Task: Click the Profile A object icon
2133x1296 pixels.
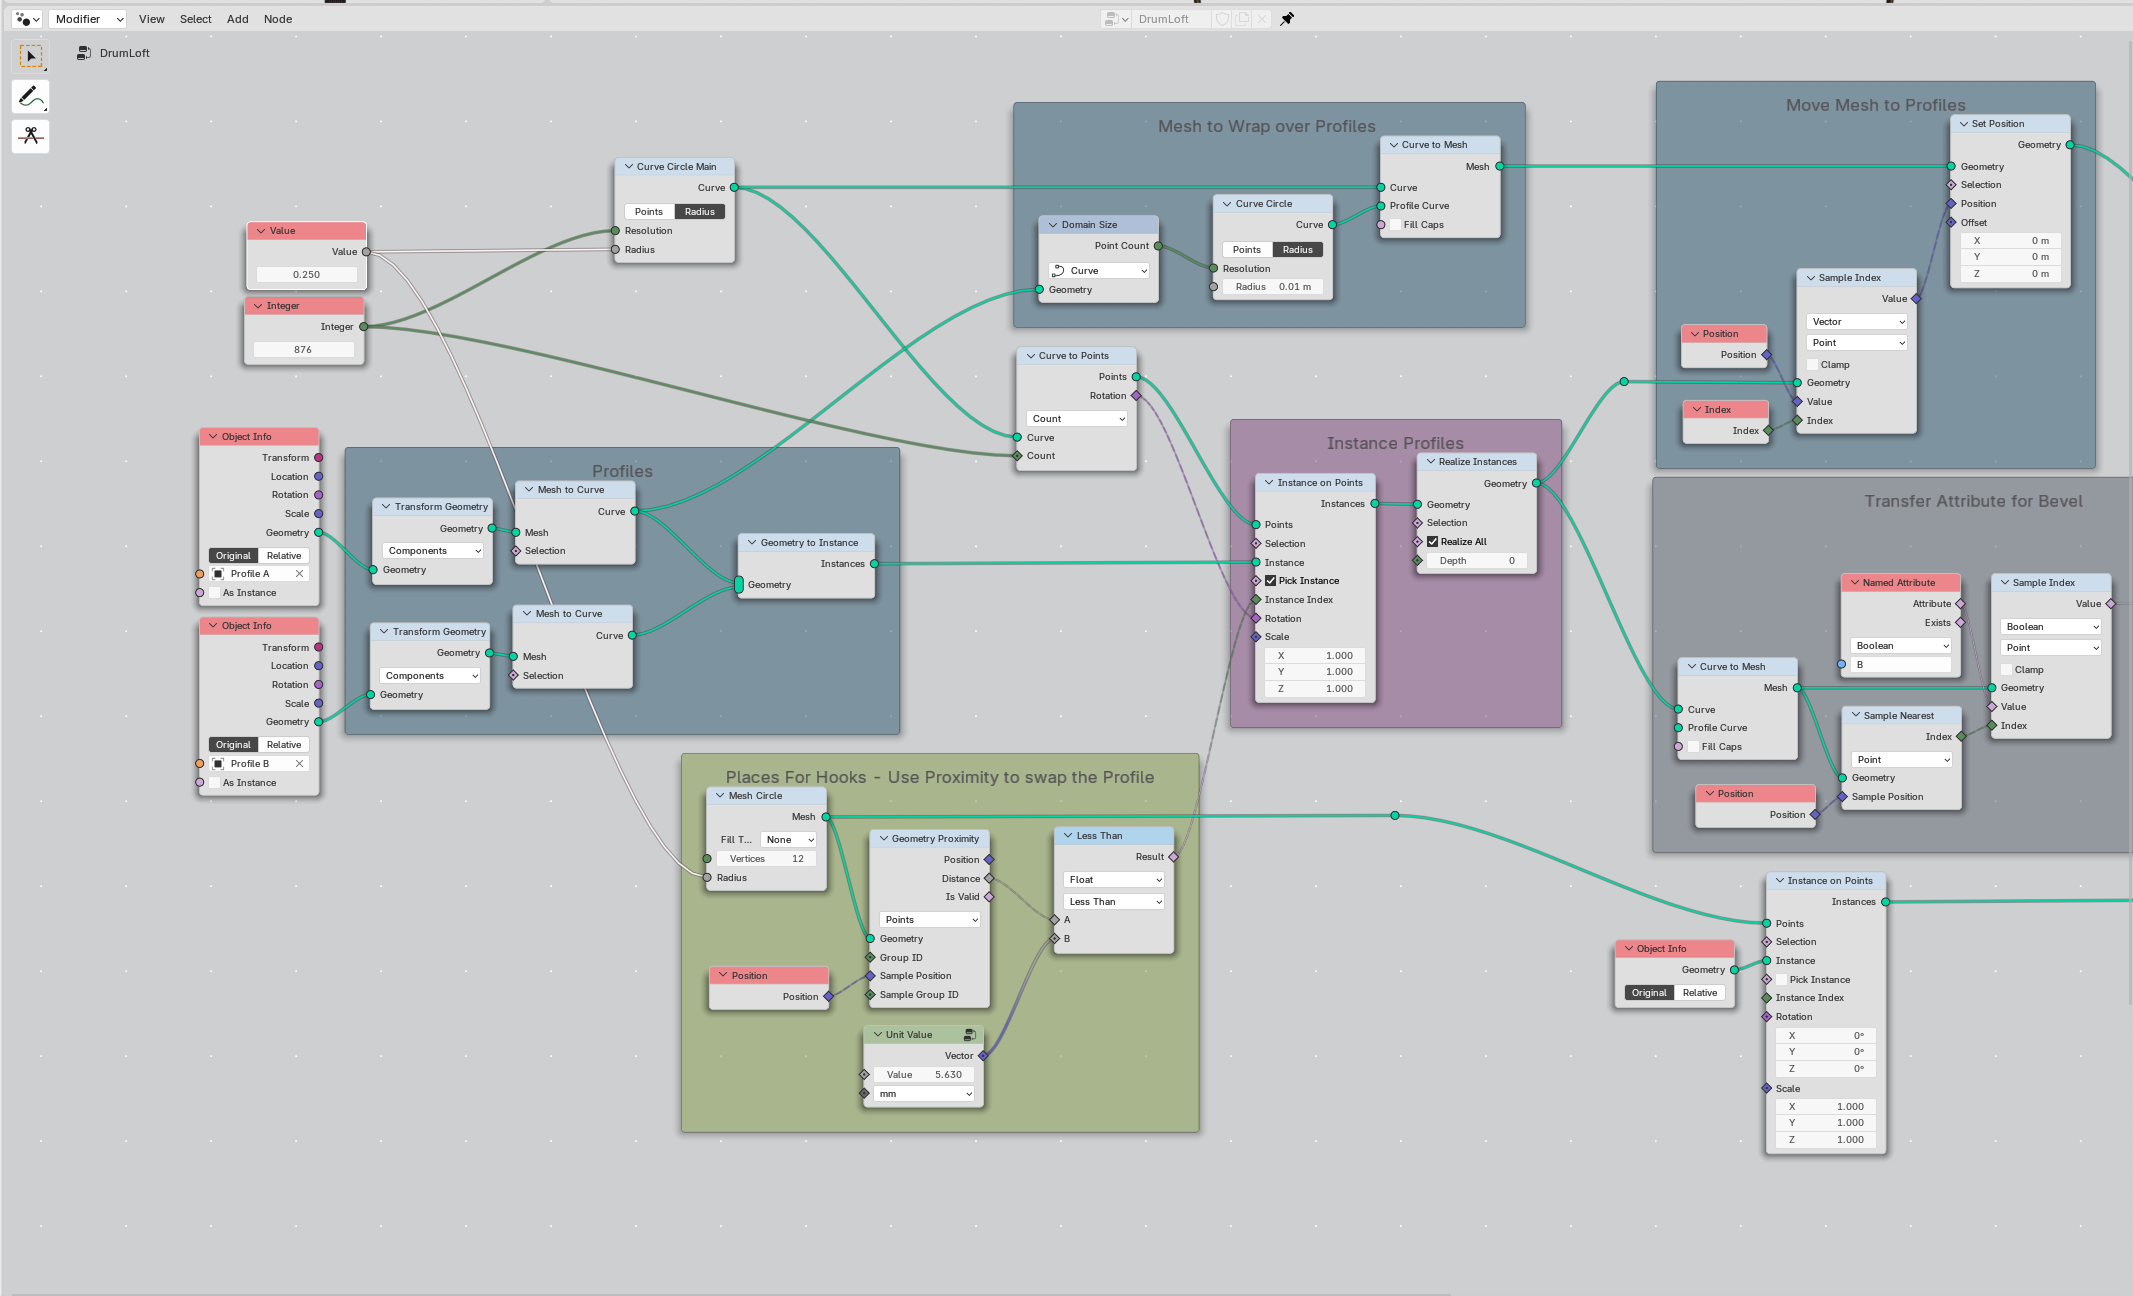Action: click(x=218, y=574)
